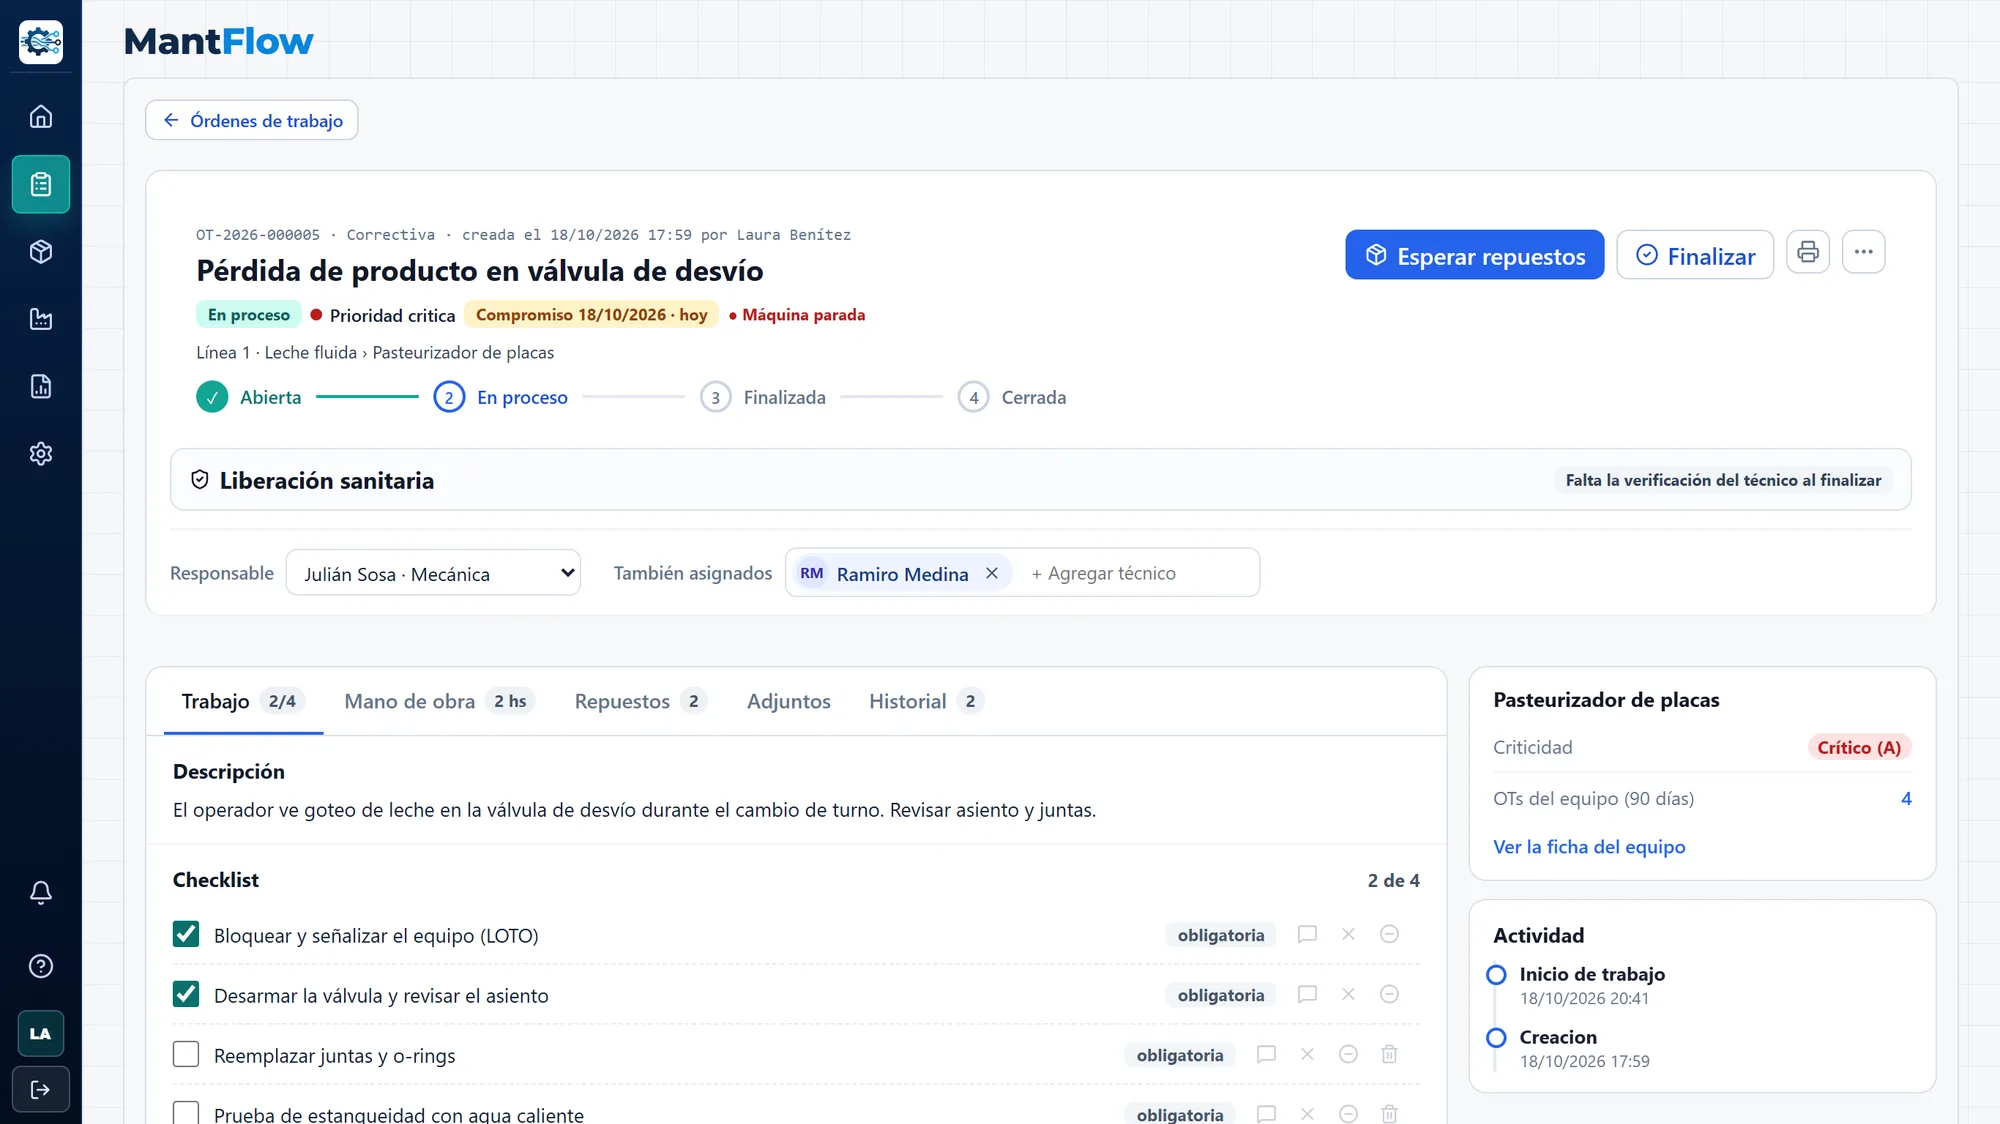Click the Compromiso 18/10/2026 · hoy badge
Viewport: 2000px width, 1124px height.
coord(591,315)
